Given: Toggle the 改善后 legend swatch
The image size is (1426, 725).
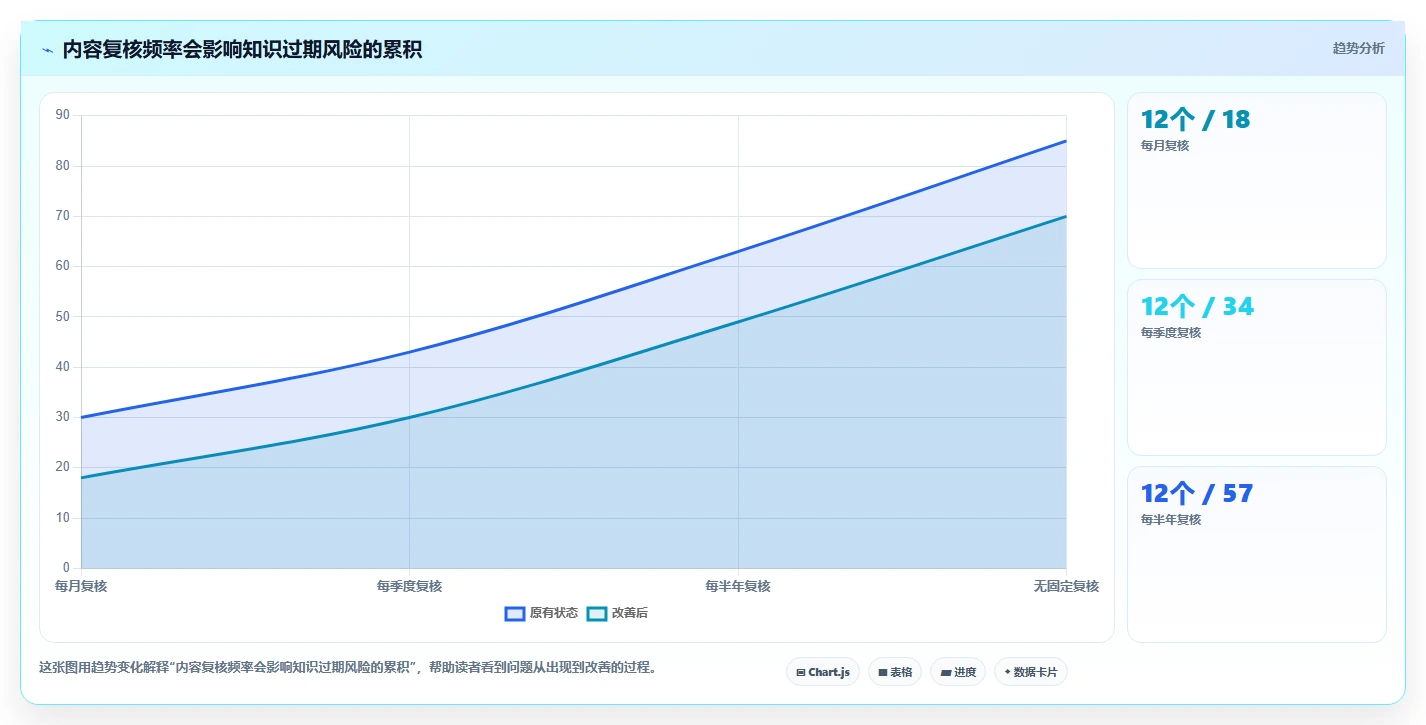Looking at the screenshot, I should point(597,613).
